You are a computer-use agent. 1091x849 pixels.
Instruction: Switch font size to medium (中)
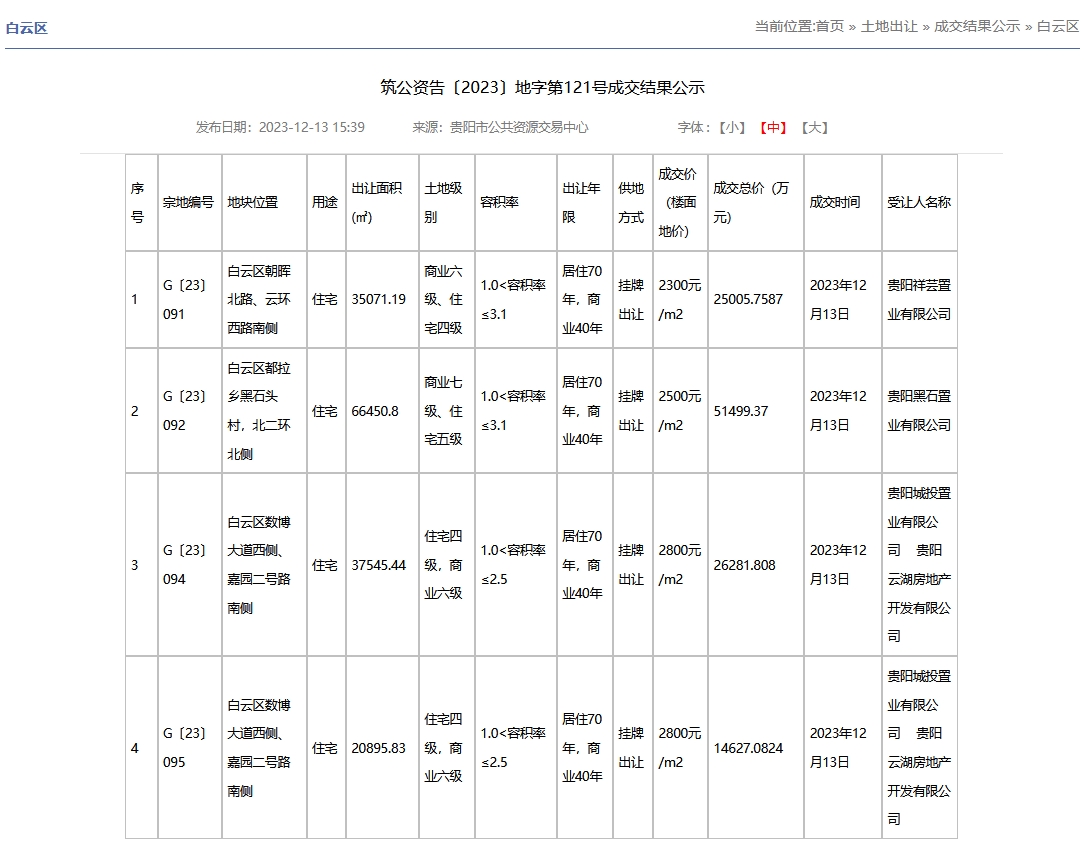pos(775,128)
